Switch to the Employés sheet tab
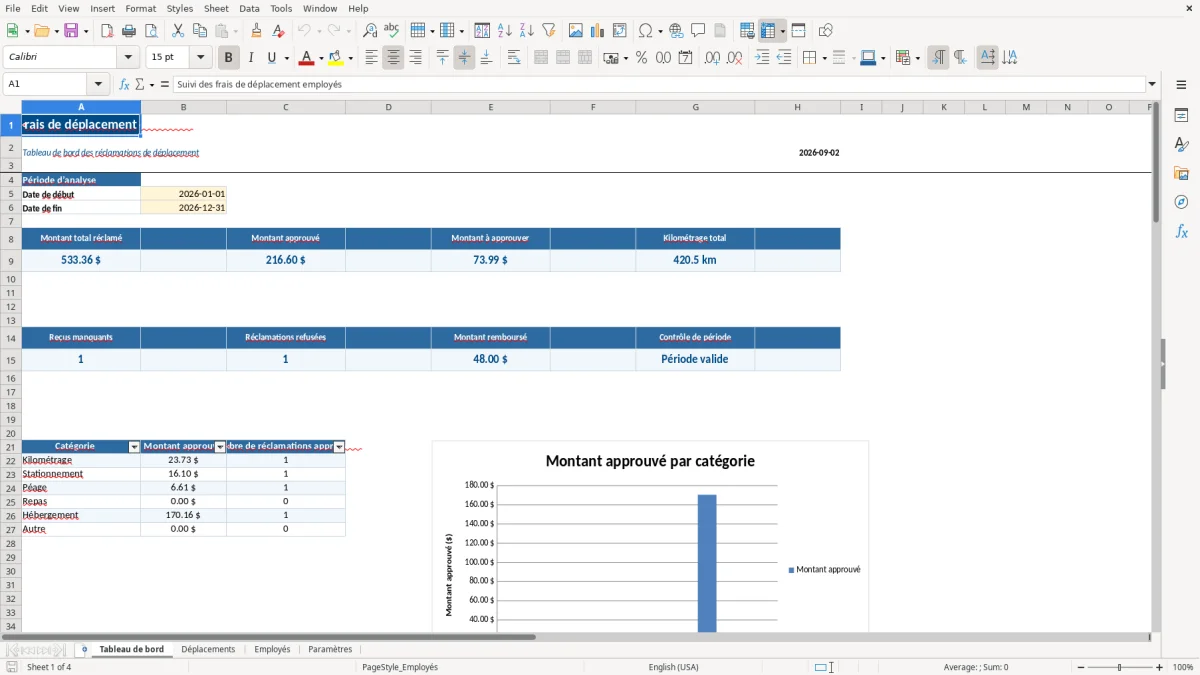1200x675 pixels. click(272, 650)
